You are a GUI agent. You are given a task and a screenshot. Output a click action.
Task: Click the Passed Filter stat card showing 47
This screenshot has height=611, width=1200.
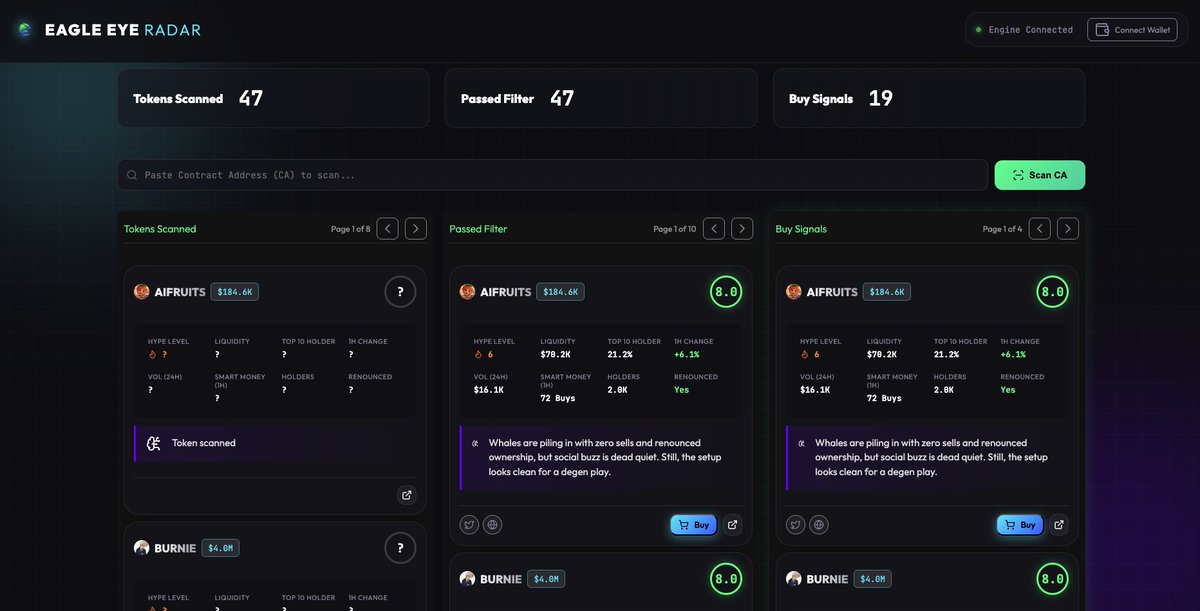[x=600, y=98]
